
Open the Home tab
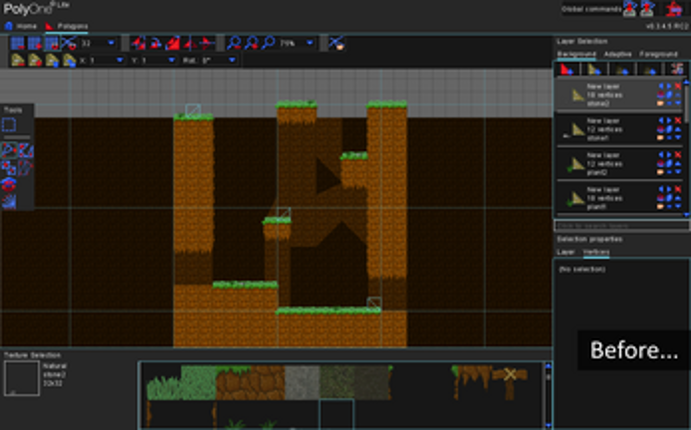click(x=22, y=26)
